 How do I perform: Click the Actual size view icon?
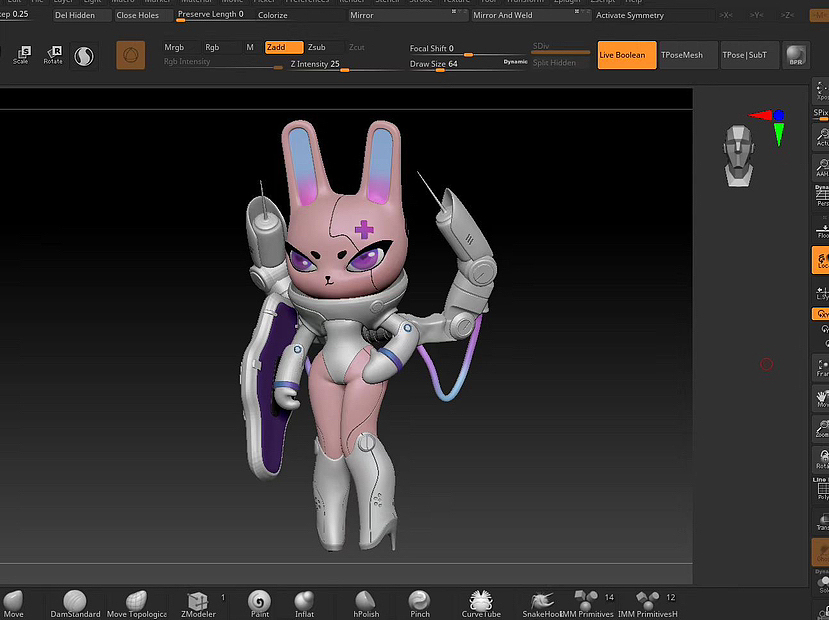(821, 137)
